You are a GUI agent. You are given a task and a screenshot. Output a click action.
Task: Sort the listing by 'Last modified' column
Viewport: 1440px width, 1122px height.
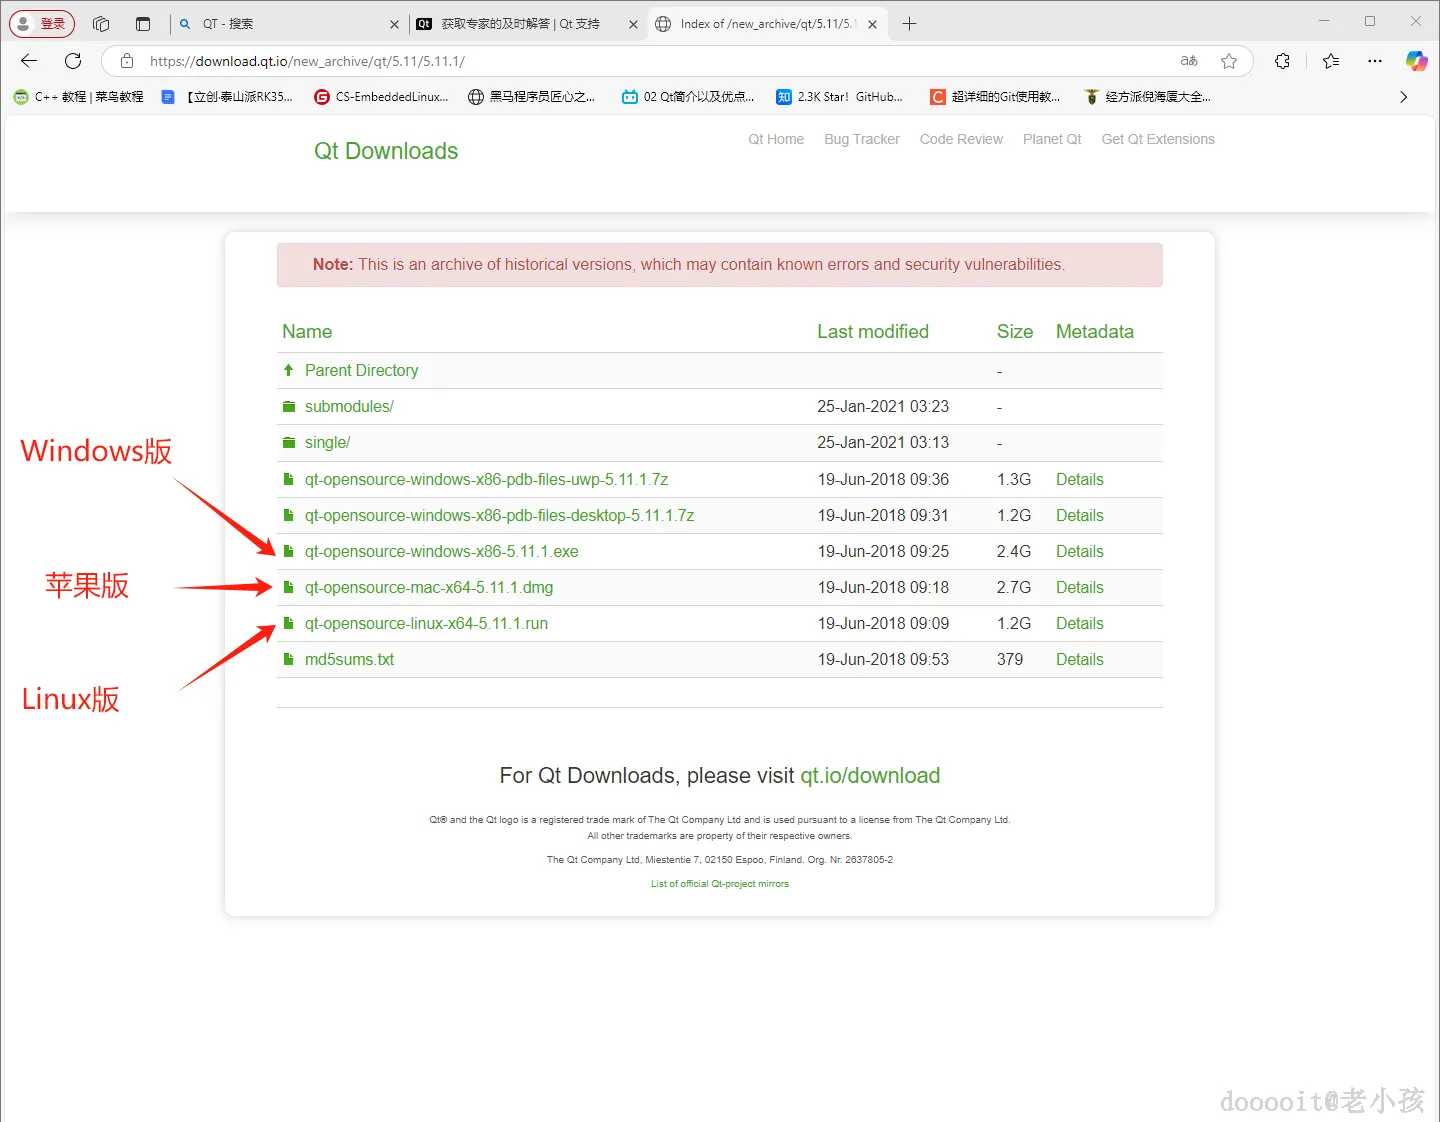[x=873, y=332]
